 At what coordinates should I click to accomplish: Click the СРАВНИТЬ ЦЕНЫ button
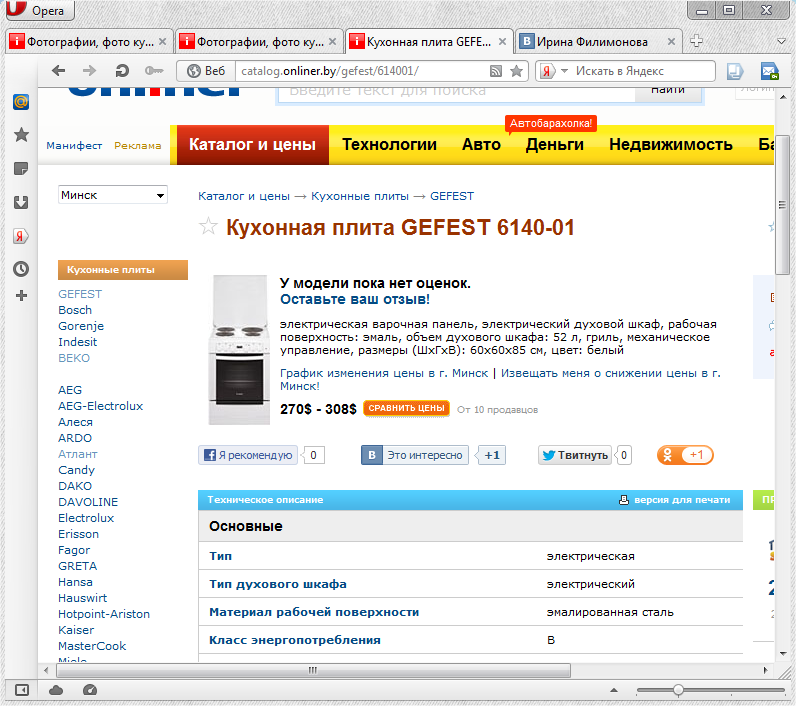pyautogui.click(x=406, y=408)
